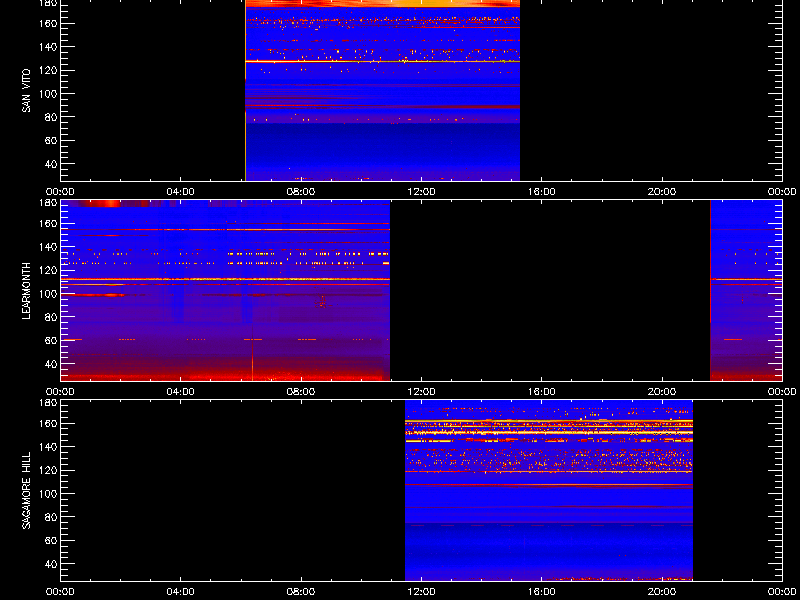Click the 140 label on Learmonth axis
The width and height of the screenshot is (800, 600).
point(48,247)
